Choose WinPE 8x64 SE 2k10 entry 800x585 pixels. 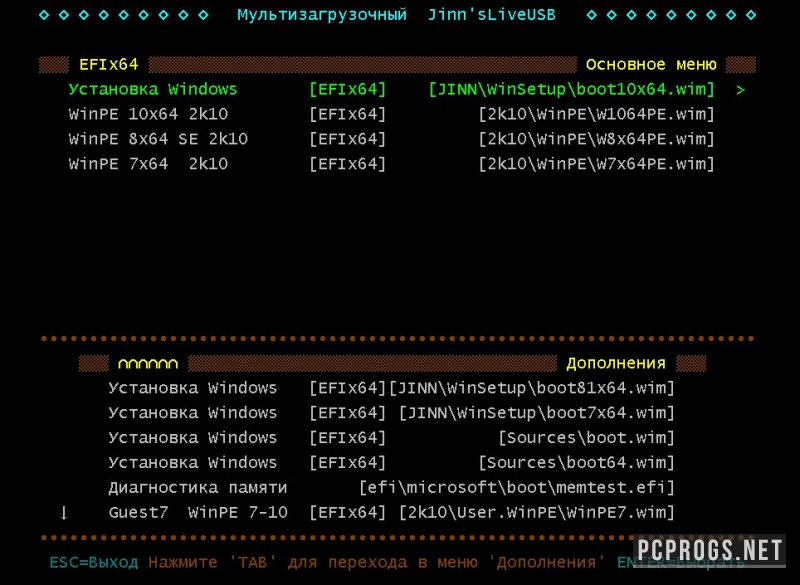coord(391,139)
